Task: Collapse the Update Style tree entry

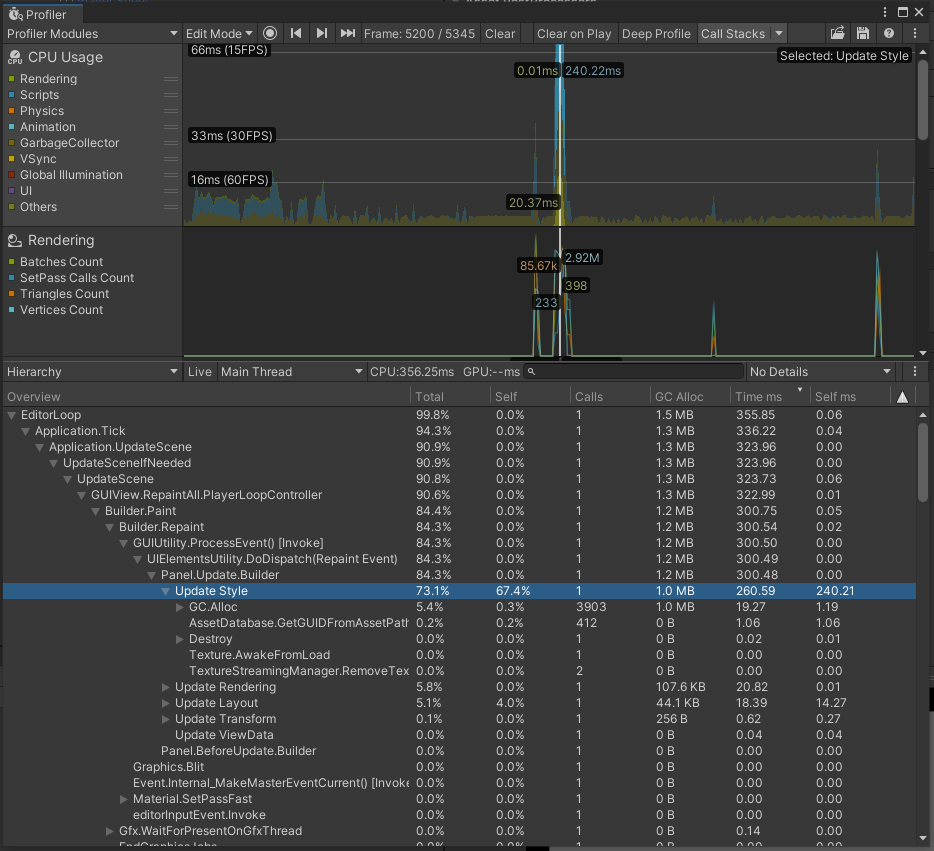Action: pos(165,591)
